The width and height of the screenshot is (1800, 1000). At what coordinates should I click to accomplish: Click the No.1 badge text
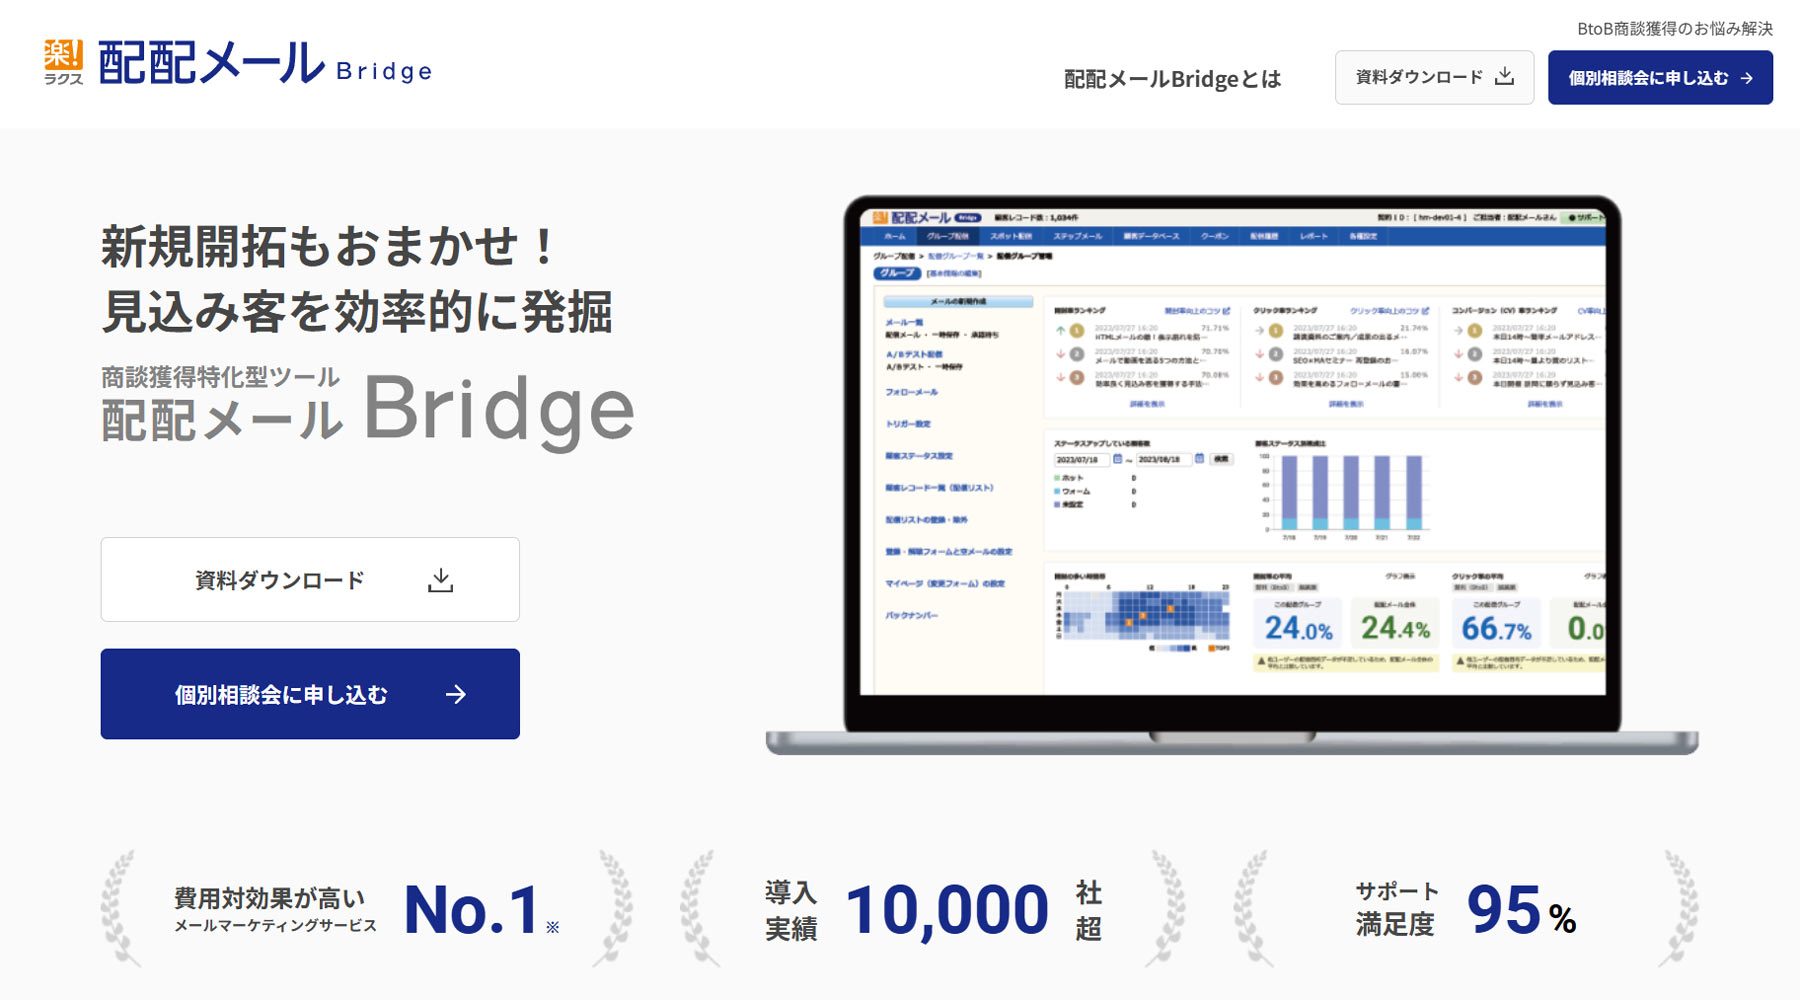(472, 910)
